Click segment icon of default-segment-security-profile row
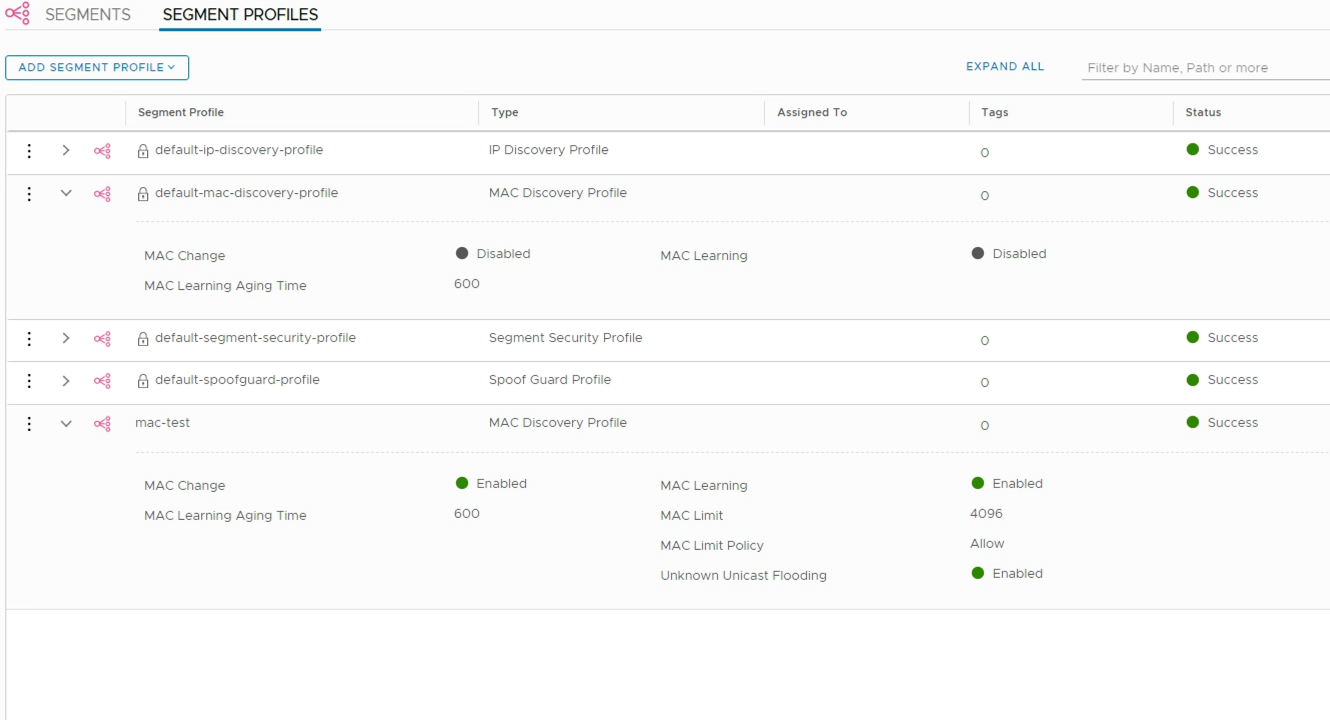 tap(102, 339)
